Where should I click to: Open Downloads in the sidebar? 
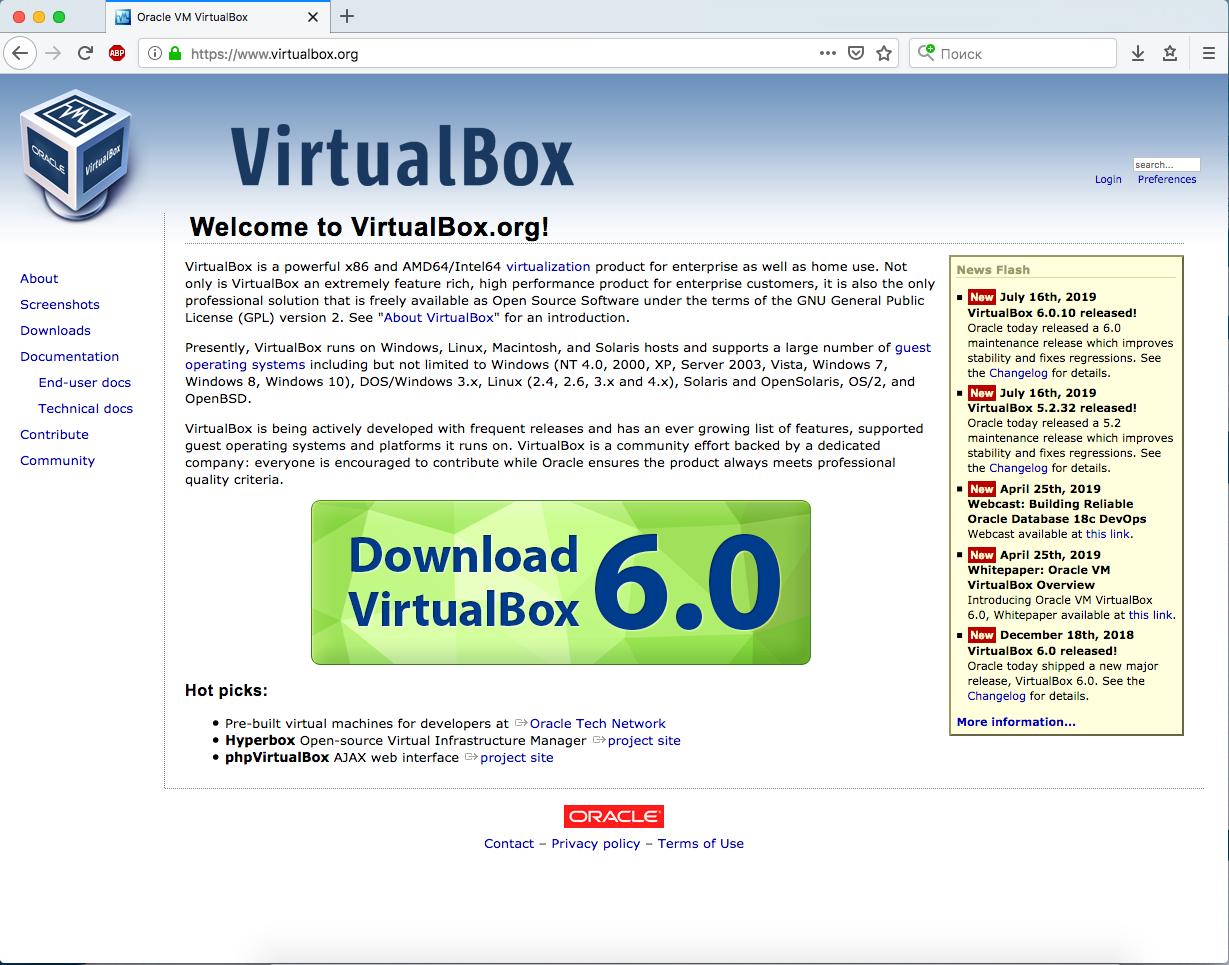point(55,330)
